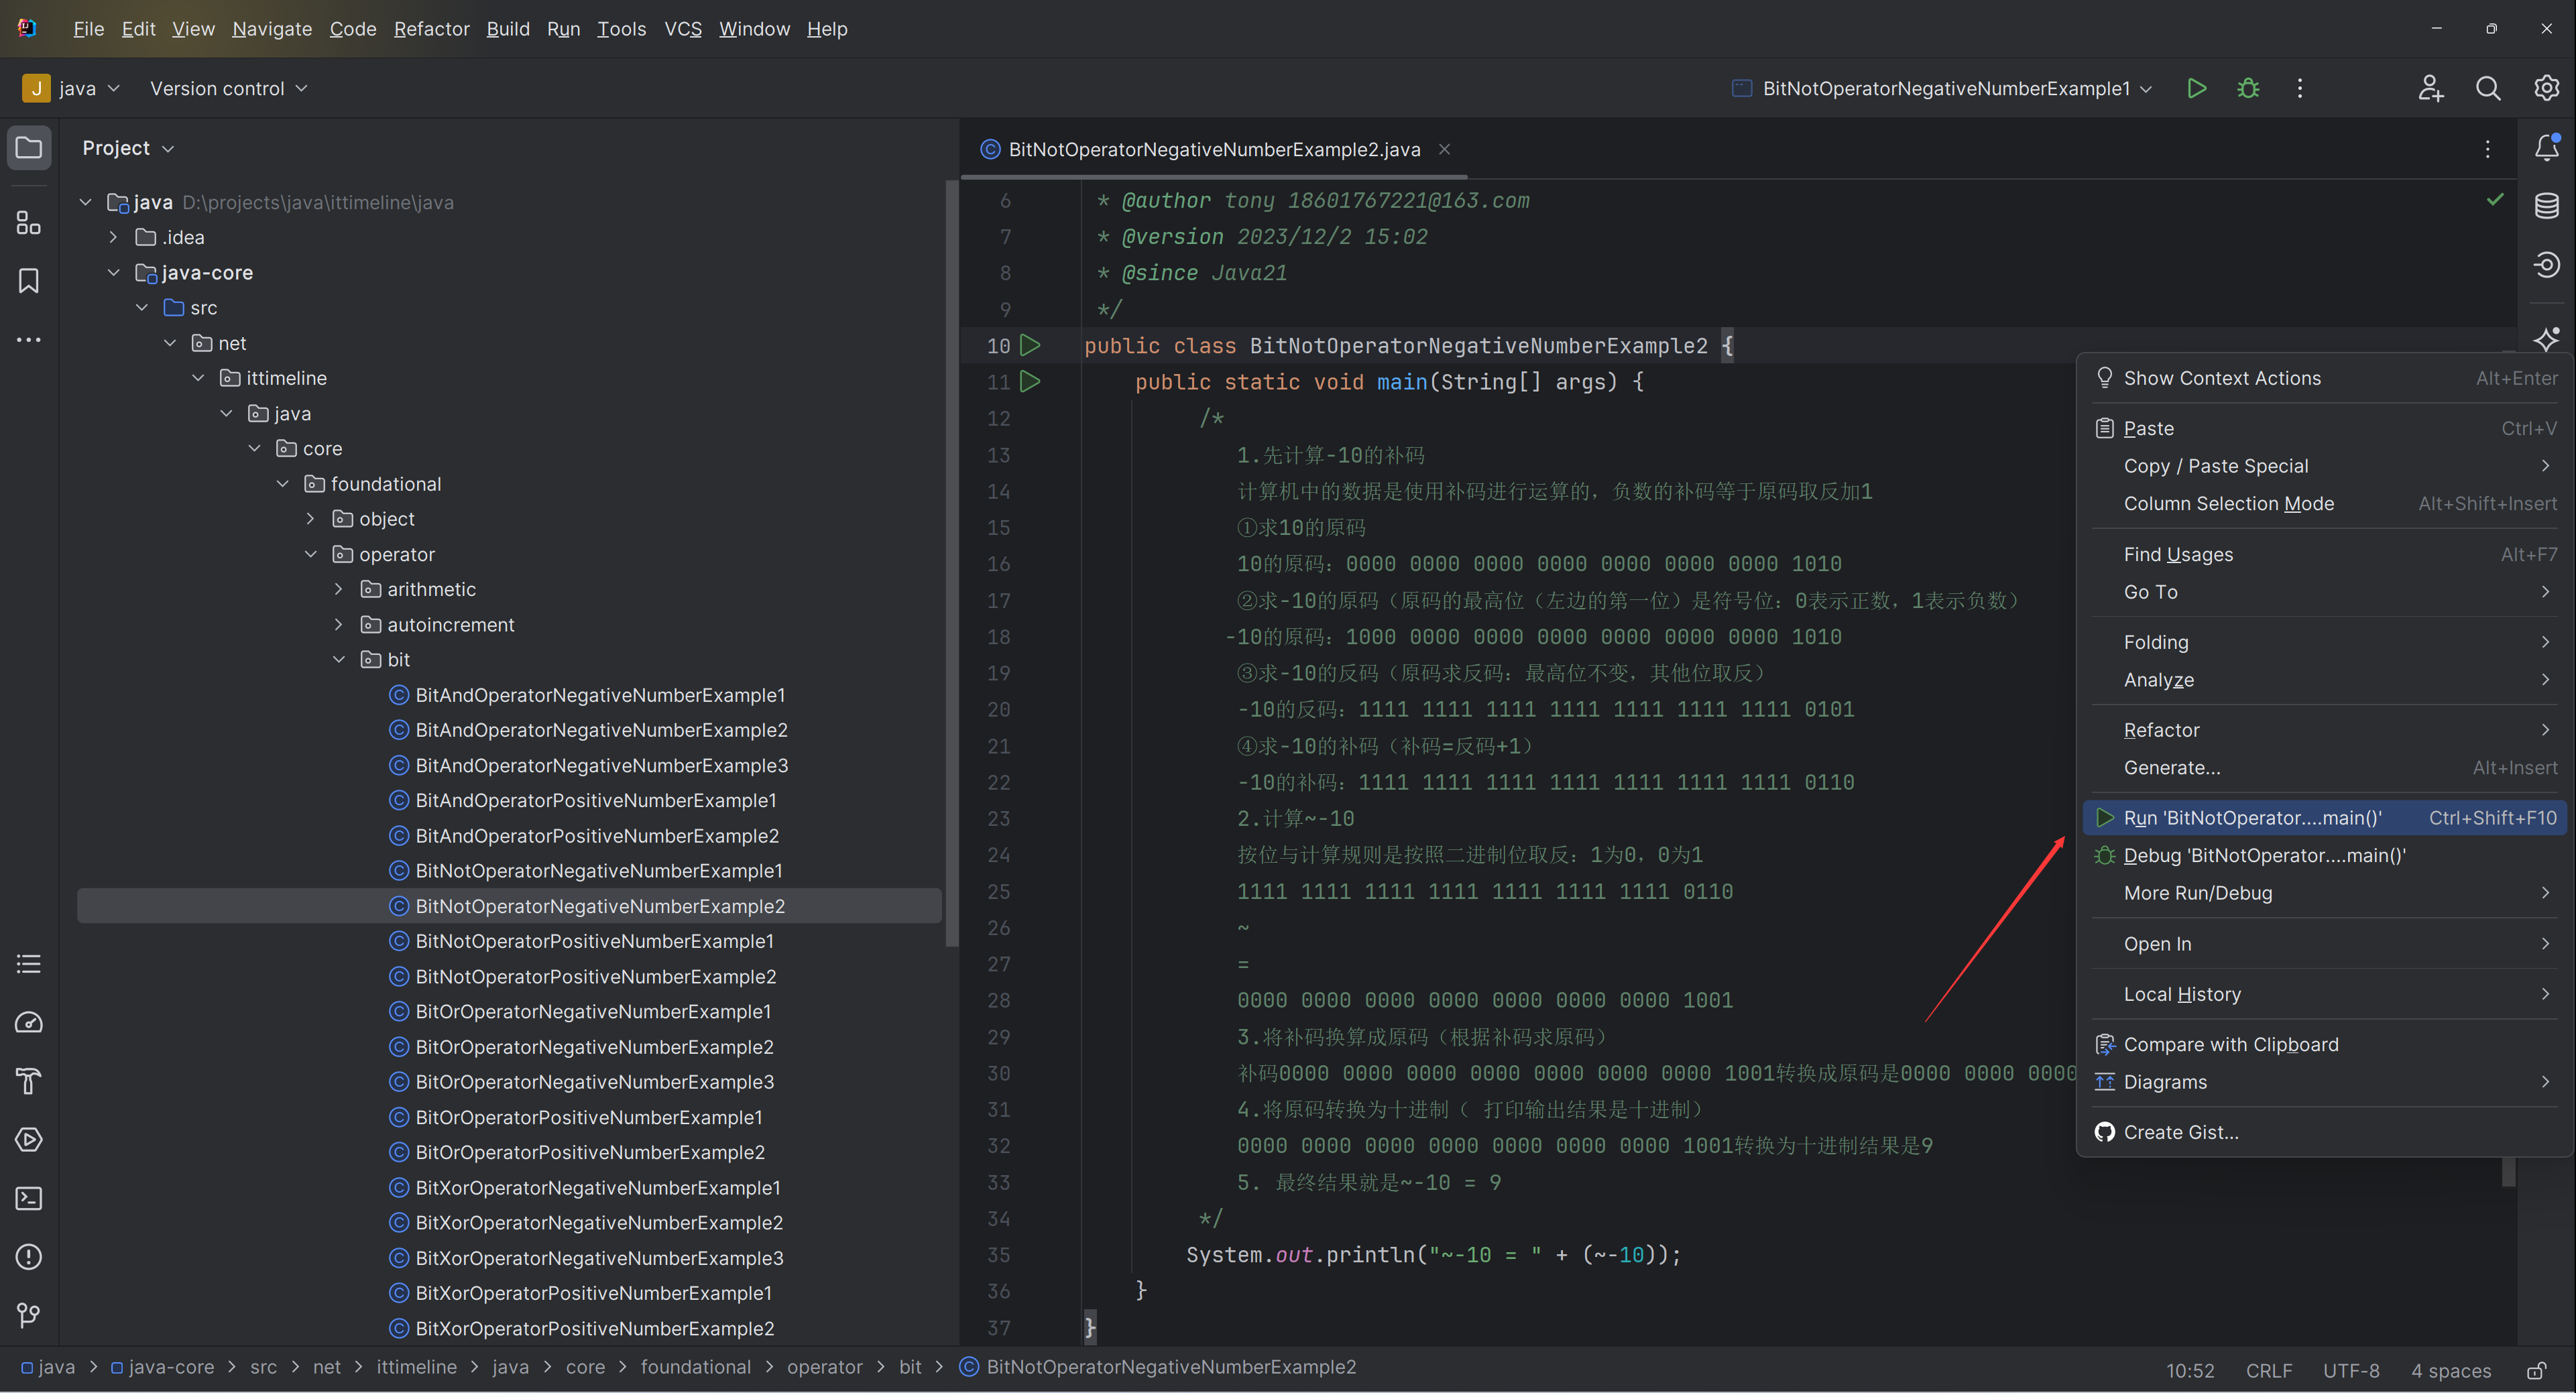The width and height of the screenshot is (2576, 1393).
Task: Expand the autoincrement package
Action: coord(338,624)
